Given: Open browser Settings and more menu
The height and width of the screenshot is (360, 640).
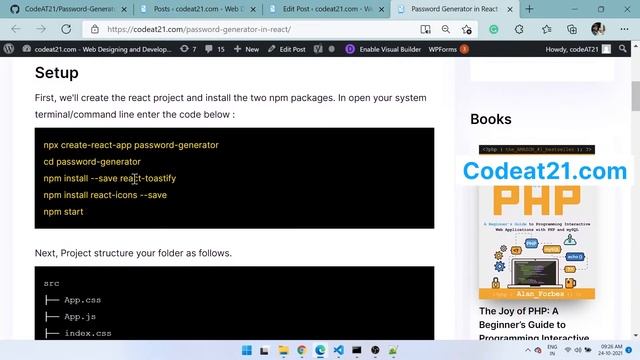Looking at the screenshot, I should pyautogui.click(x=624, y=29).
